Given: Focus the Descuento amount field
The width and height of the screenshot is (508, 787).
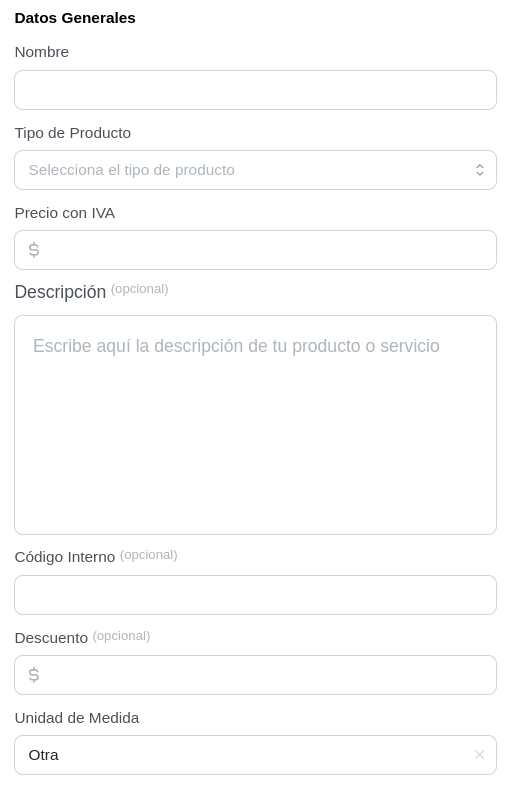Looking at the screenshot, I should click(256, 675).
